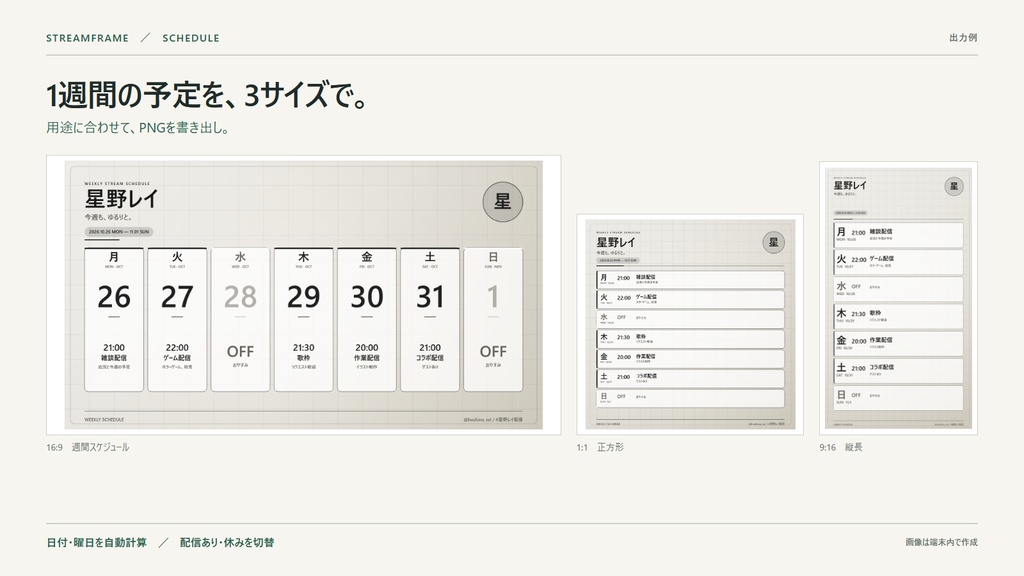The width and height of the screenshot is (1024, 576).
Task: Click the 星 avatar circle in the square preview
Action: tap(773, 242)
